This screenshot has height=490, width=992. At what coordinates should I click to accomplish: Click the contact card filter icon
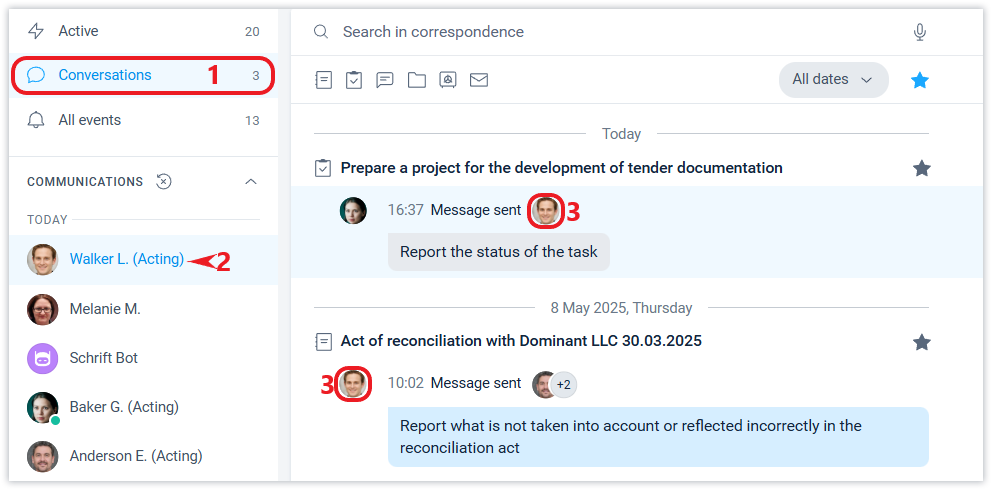(448, 80)
